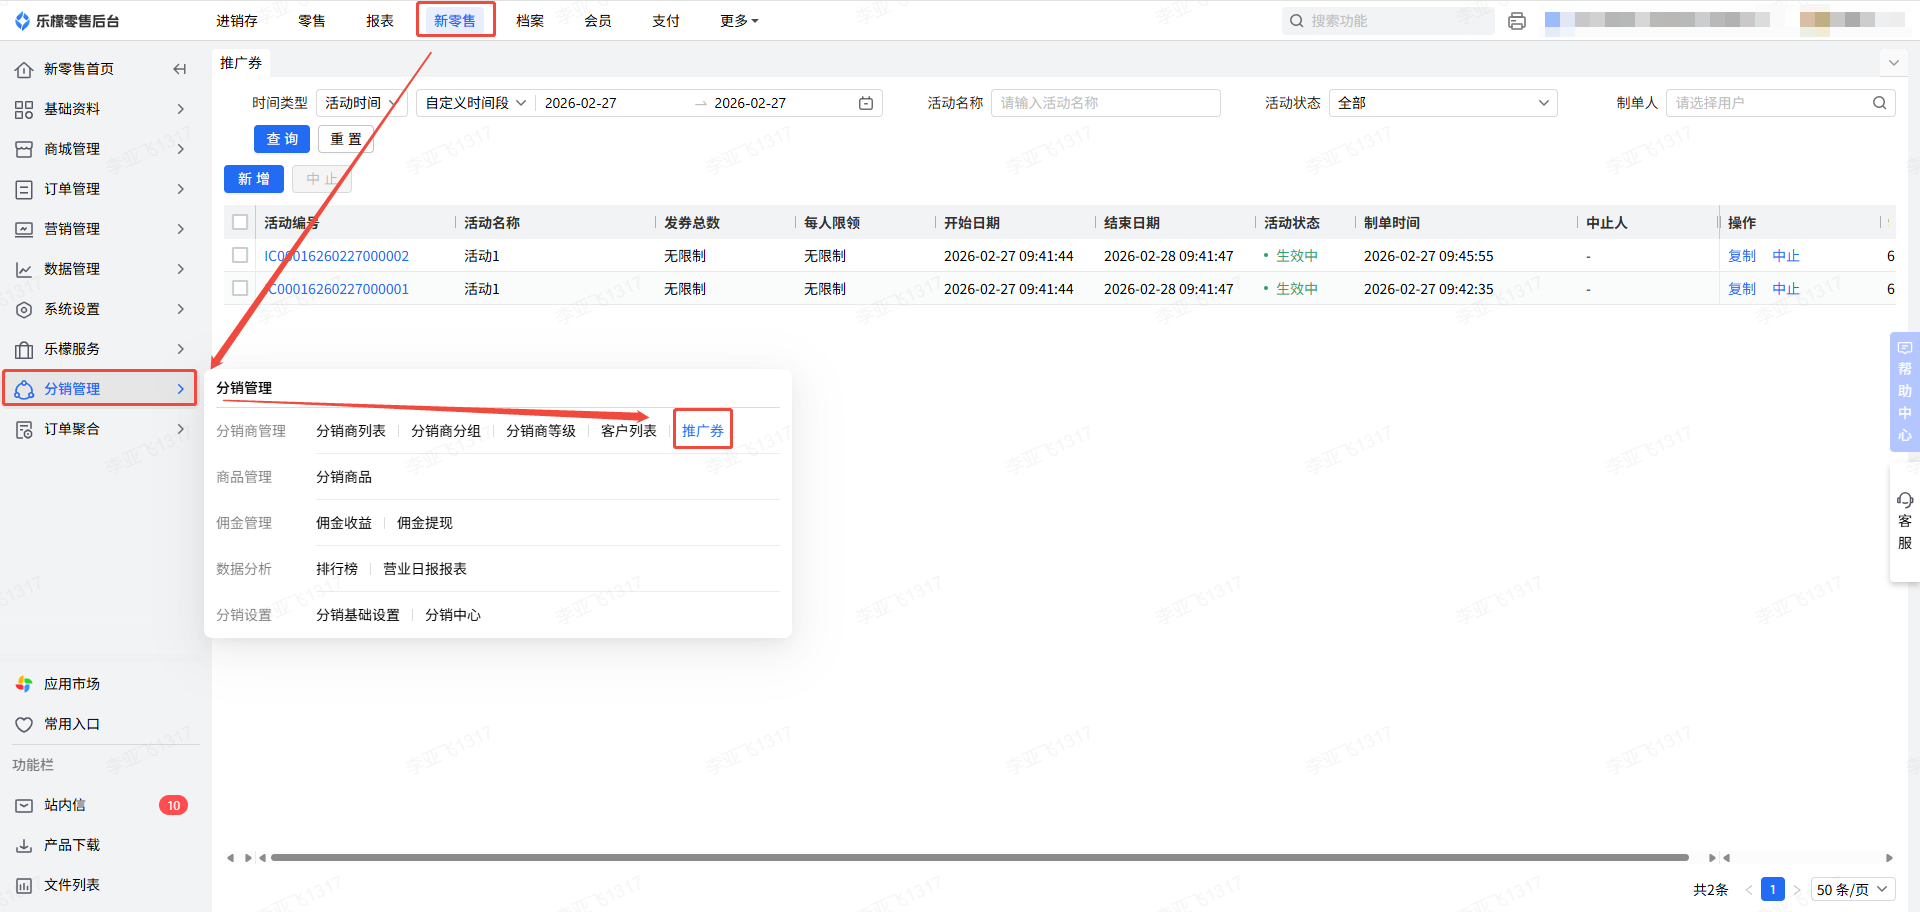
Task: Open the 进销存 top menu
Action: pyautogui.click(x=237, y=21)
